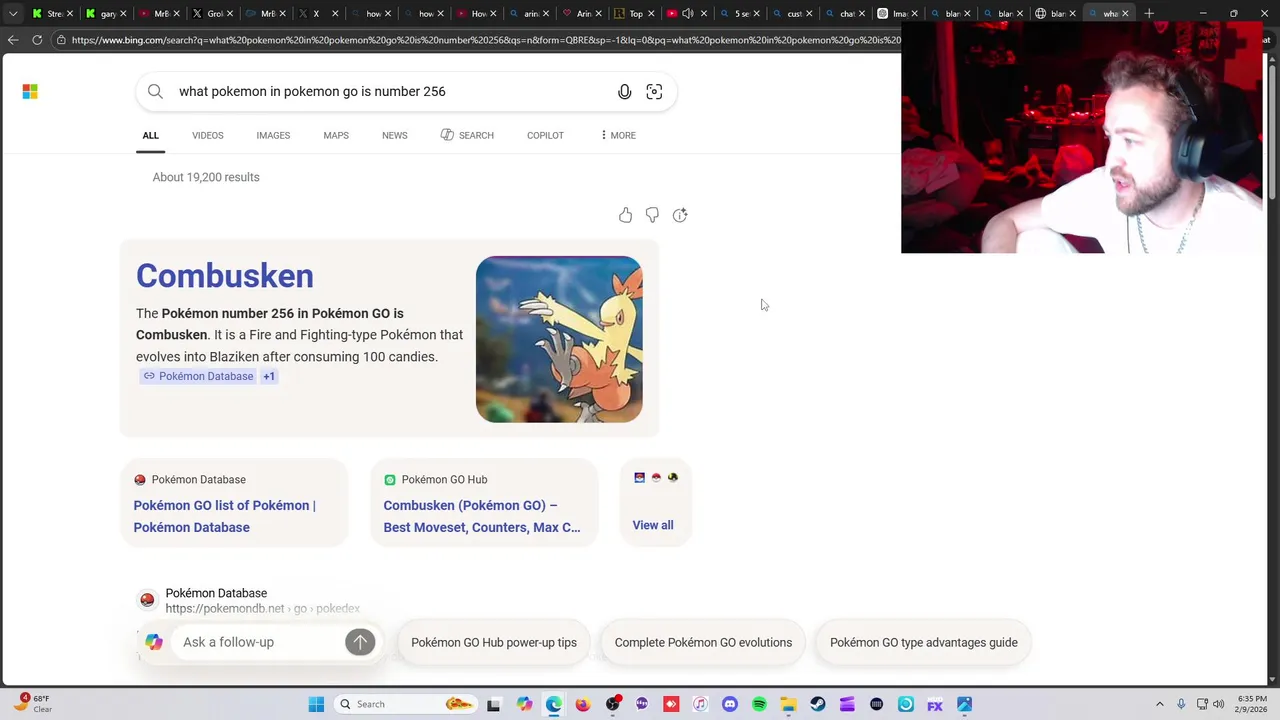Screen dimensions: 1280x720
Task: Click Pokémon GO Hub power-up tips suggestion
Action: click(x=494, y=642)
